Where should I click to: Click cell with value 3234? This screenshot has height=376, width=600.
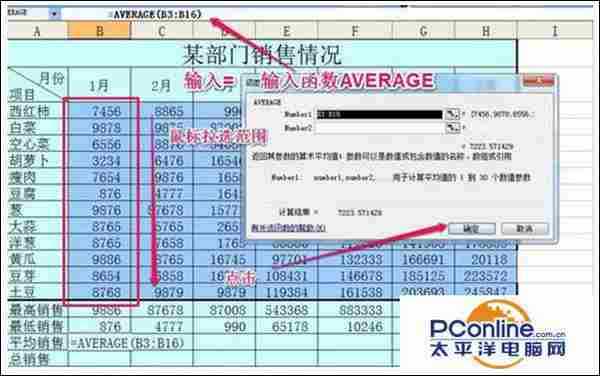tap(99, 161)
